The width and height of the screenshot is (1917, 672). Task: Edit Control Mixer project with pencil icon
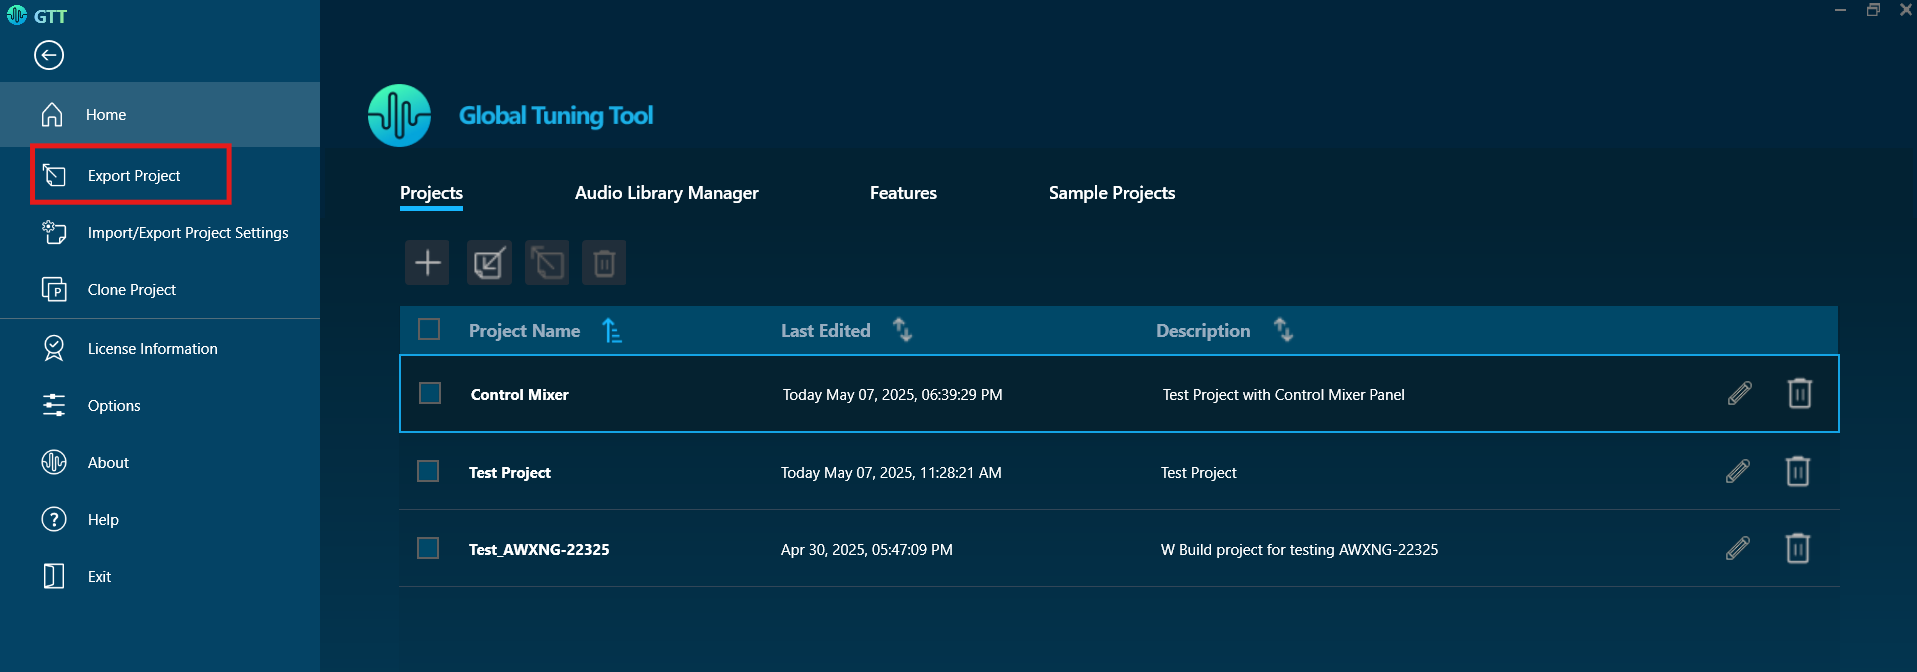pyautogui.click(x=1739, y=394)
